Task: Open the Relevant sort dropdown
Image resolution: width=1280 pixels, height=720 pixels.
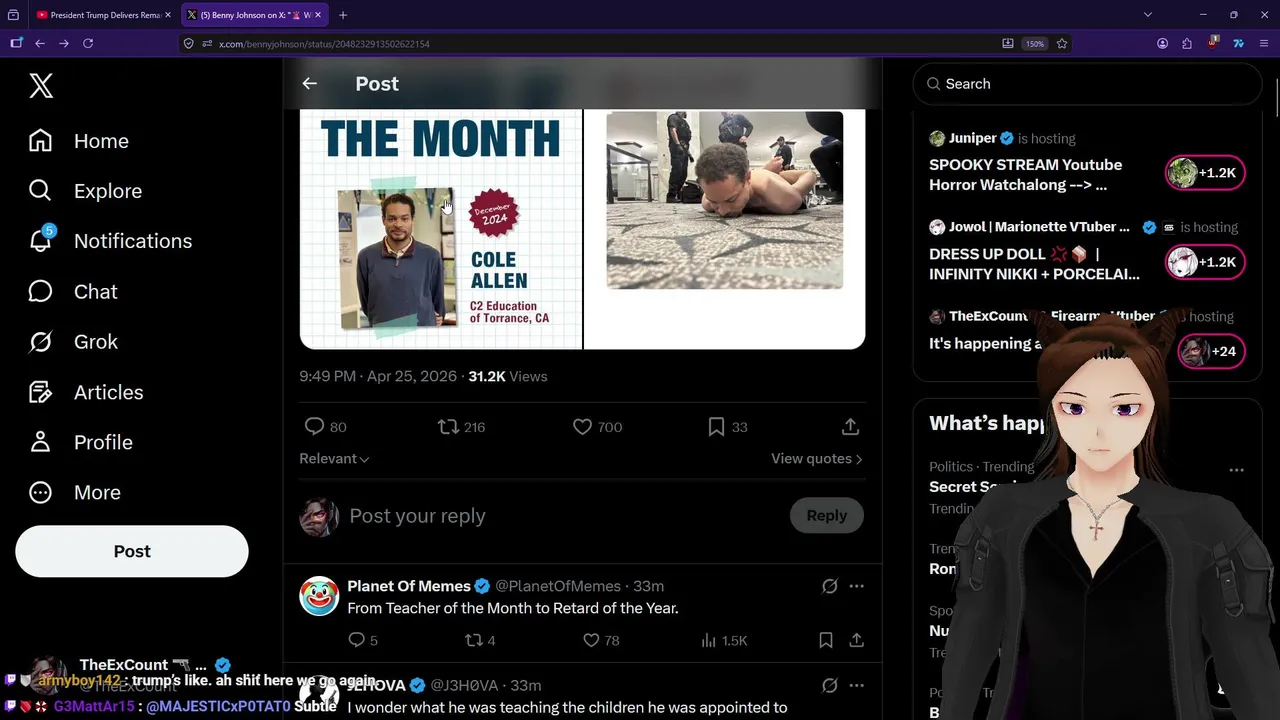Action: point(334,458)
